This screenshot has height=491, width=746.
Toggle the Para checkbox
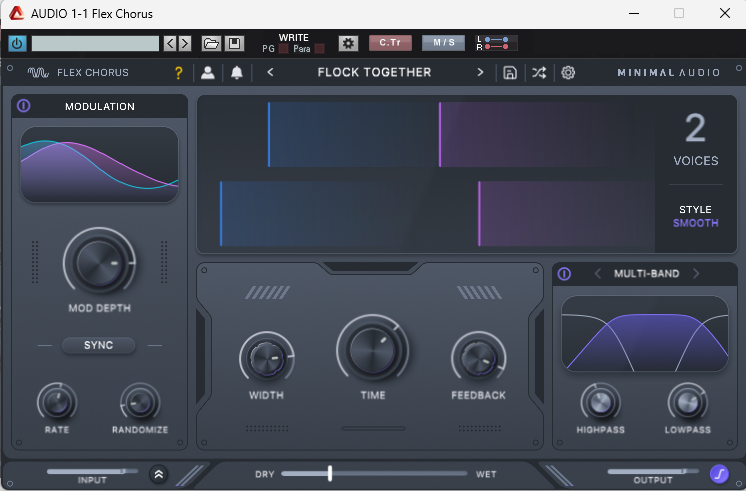(x=320, y=49)
